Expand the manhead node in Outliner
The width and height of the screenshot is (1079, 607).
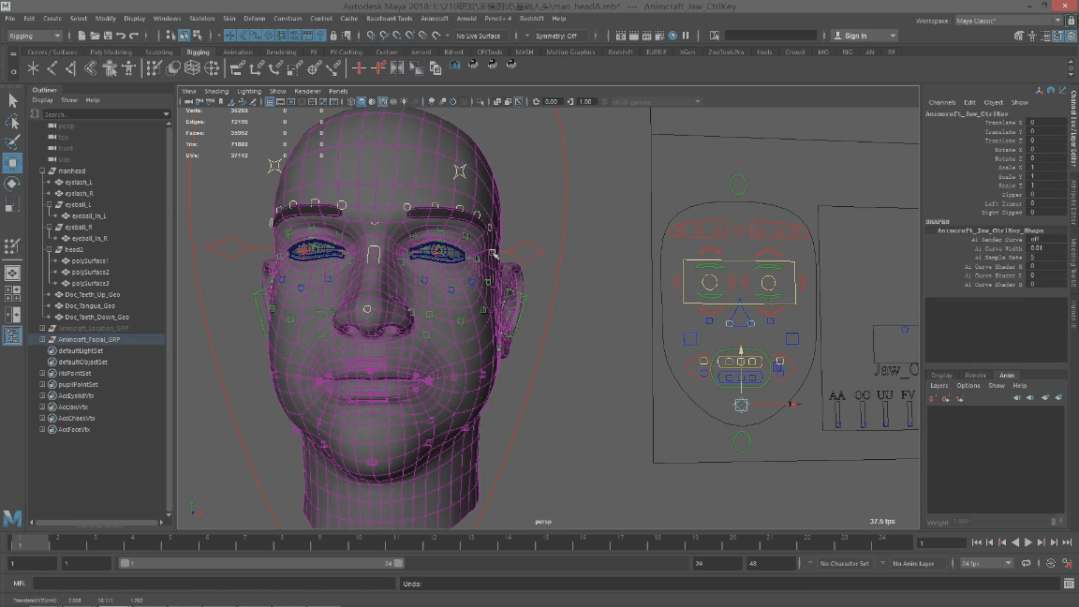tap(42, 171)
